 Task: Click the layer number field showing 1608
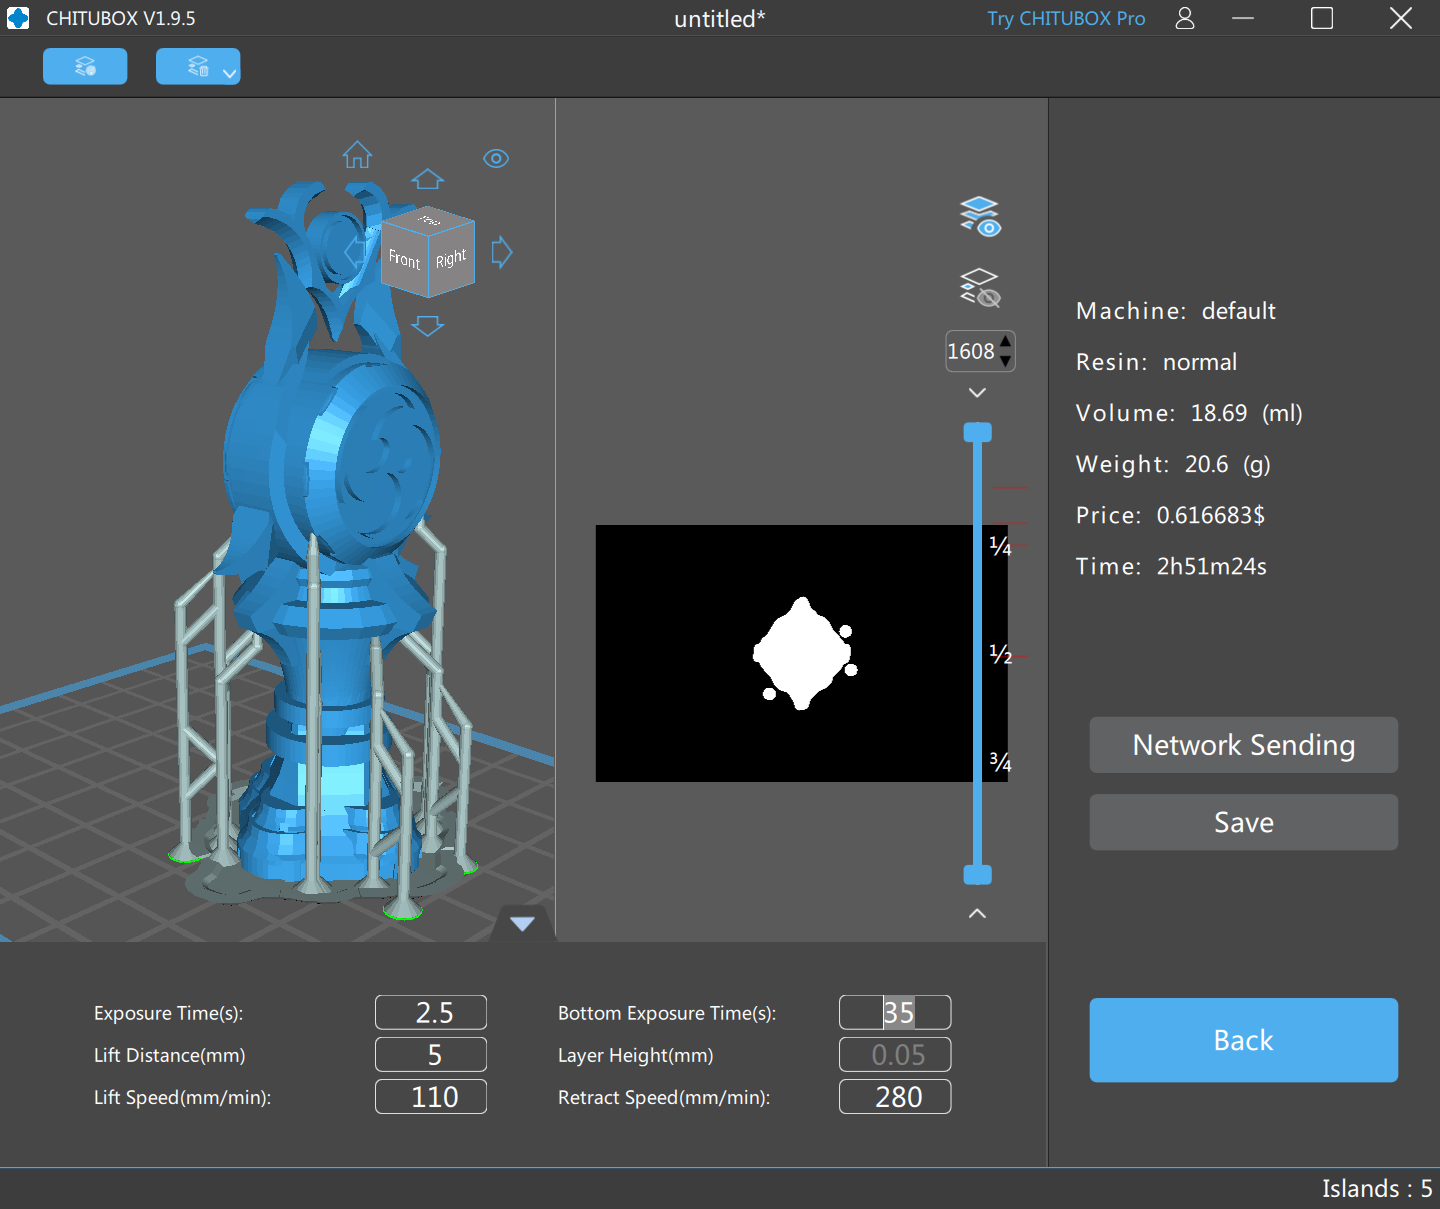[x=971, y=351]
